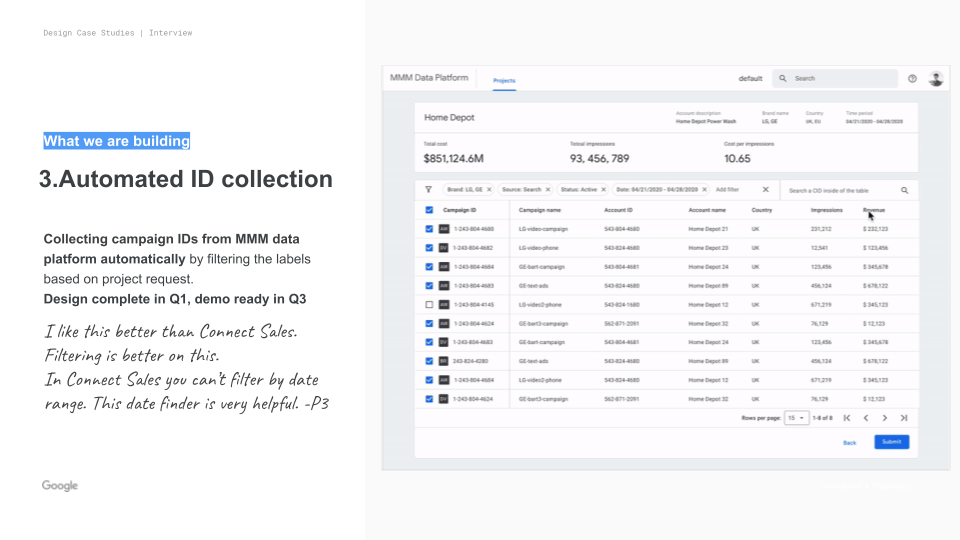Screen dimensions: 960x540
Task: Click the $ 232,123 revenue value
Action: pos(875,229)
